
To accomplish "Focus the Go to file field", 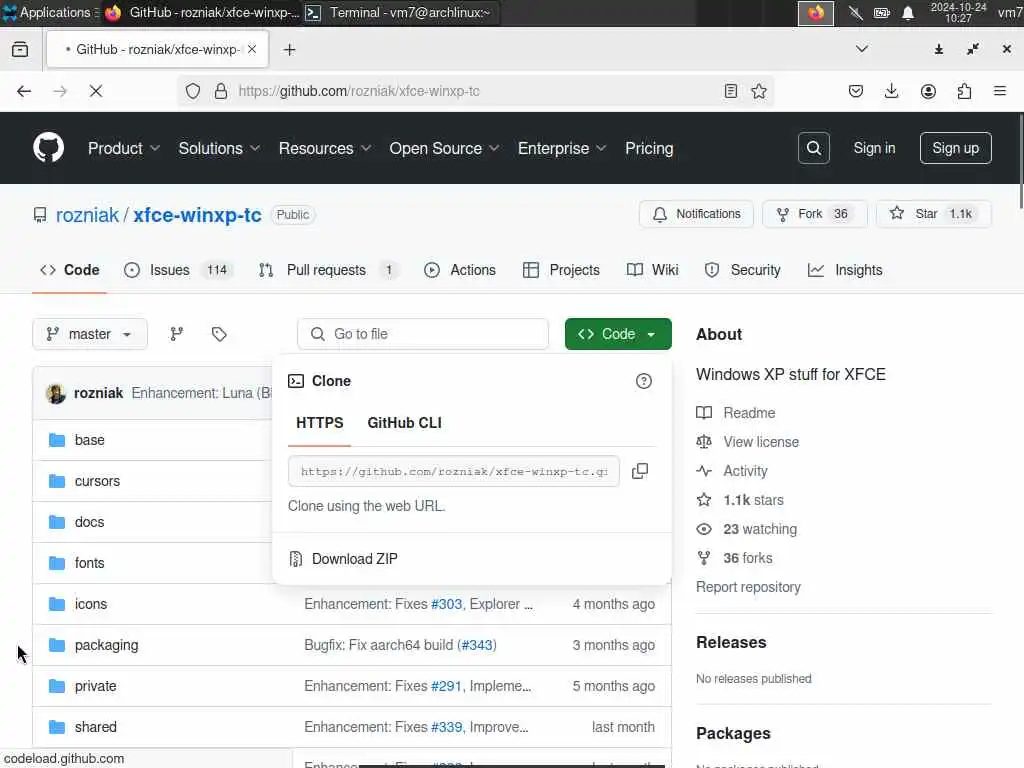I will coord(423,334).
